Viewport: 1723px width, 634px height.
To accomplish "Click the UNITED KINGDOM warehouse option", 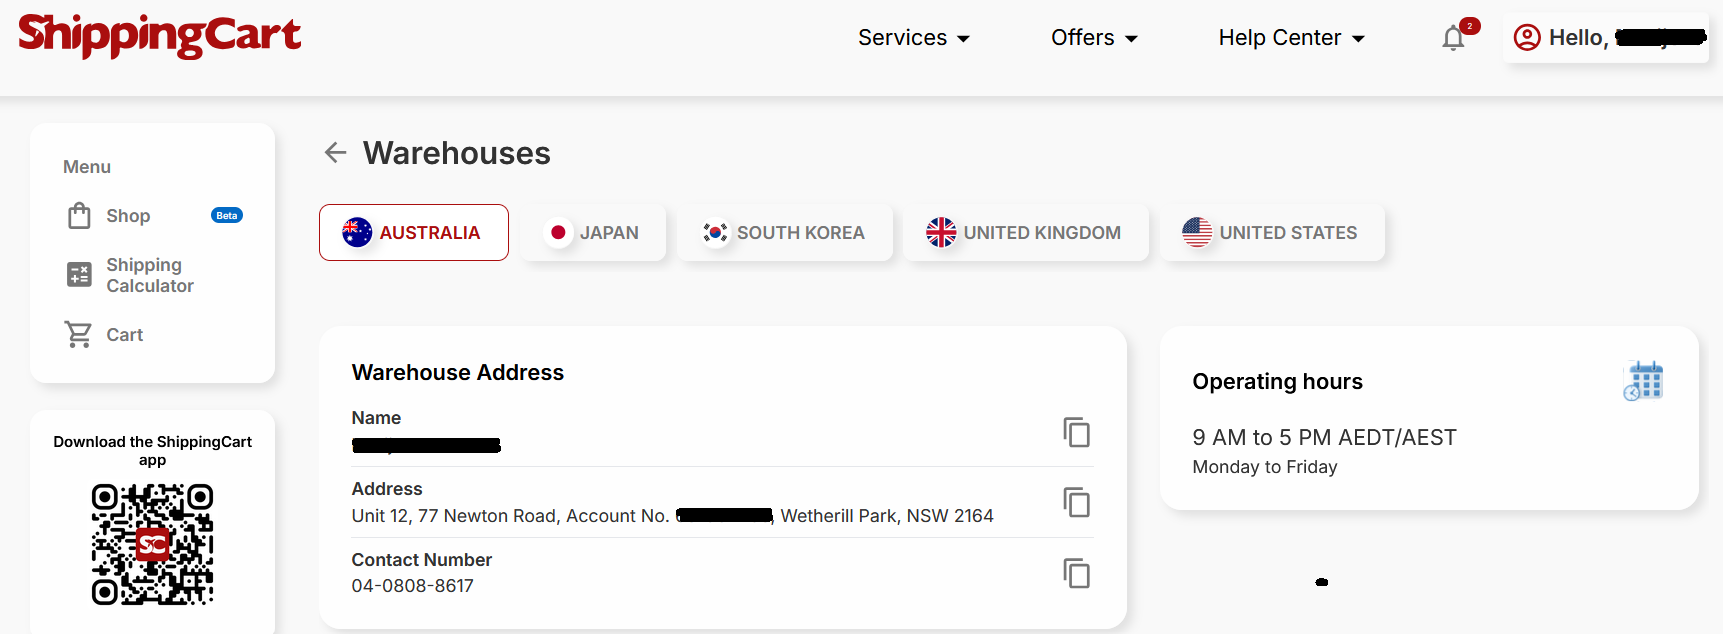I will [x=1025, y=232].
